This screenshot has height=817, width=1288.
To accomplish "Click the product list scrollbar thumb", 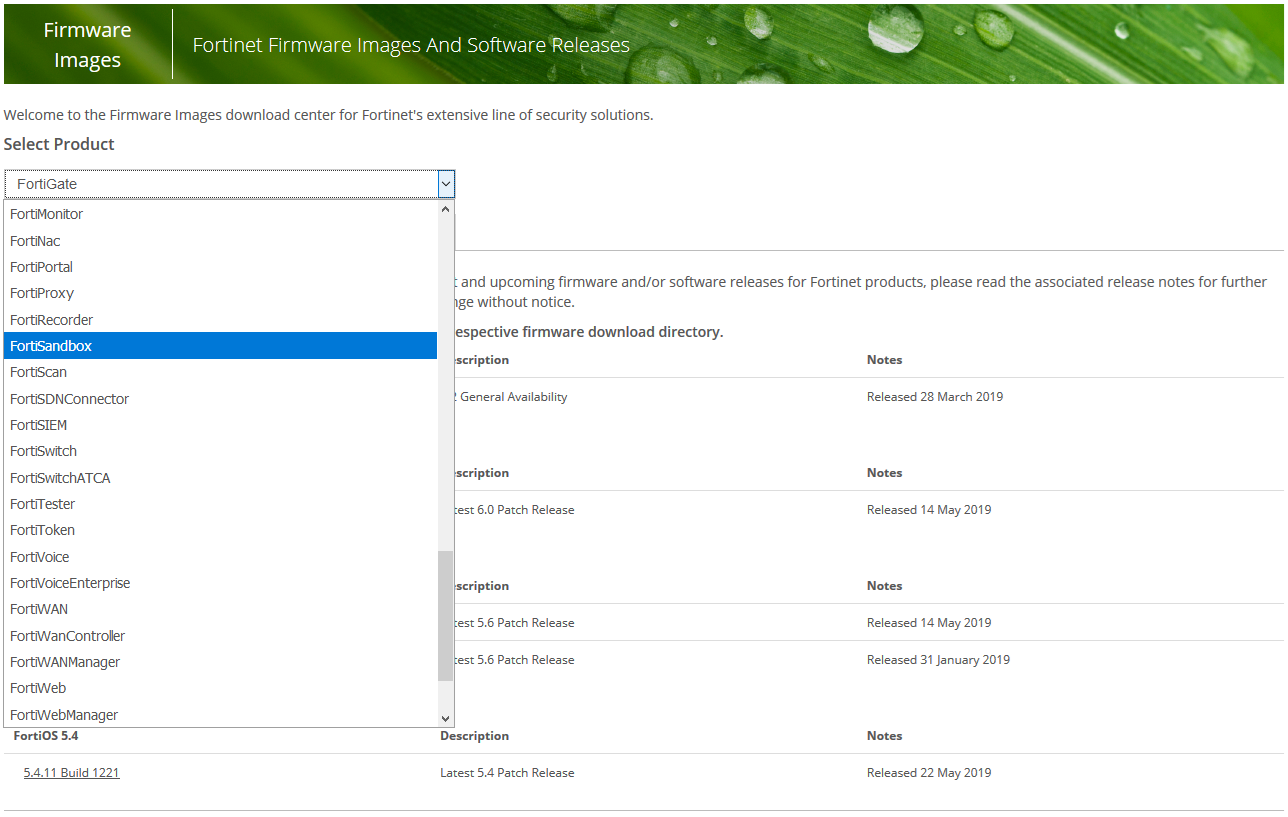I will click(446, 615).
